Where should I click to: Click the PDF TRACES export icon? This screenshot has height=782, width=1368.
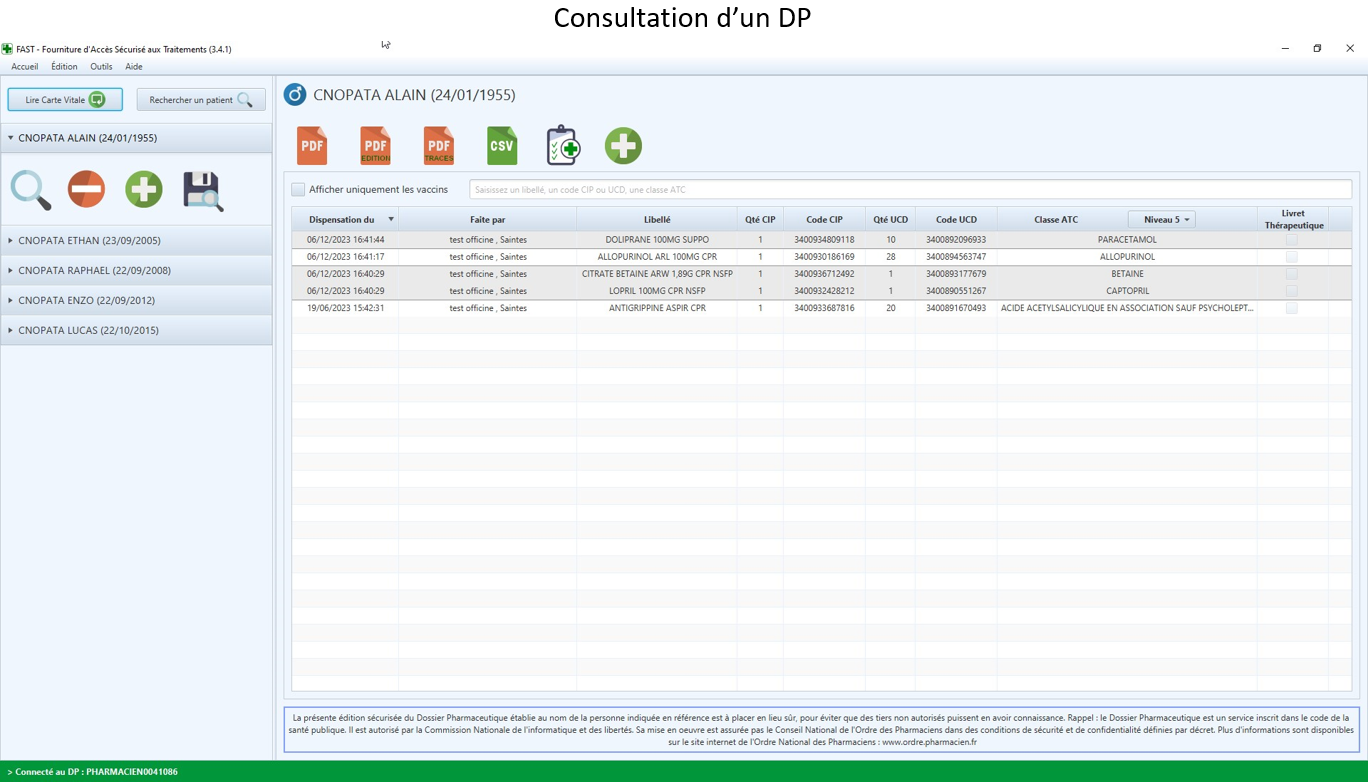pyautogui.click(x=438, y=146)
